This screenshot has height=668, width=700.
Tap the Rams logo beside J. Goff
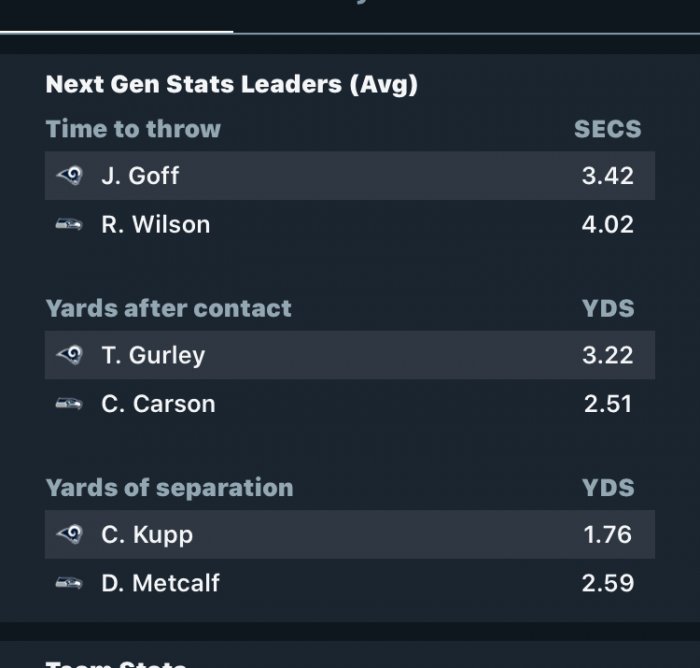69,175
